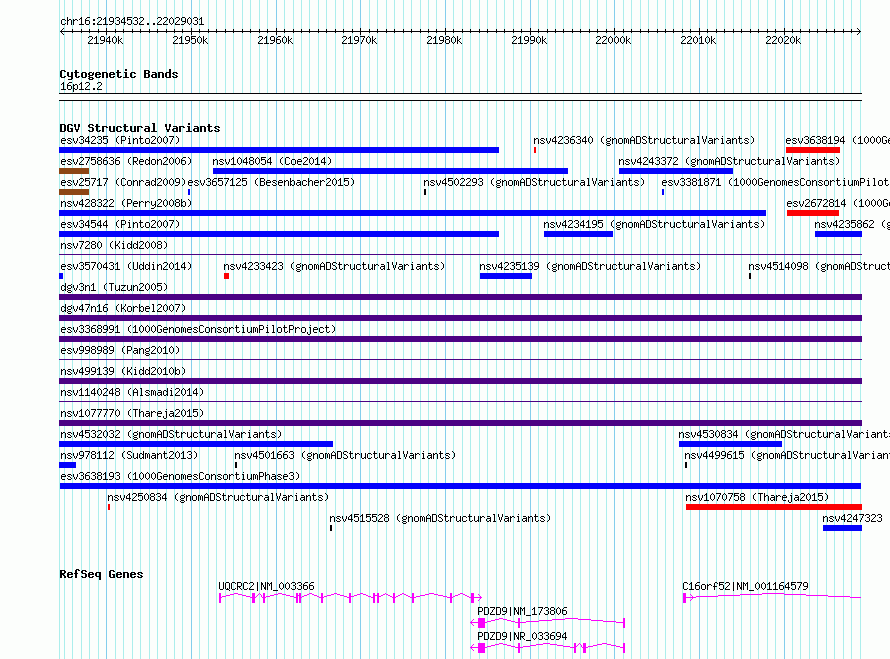Click the nsv1048054 (Coe2014) blue bar
This screenshot has height=659, width=890.
[391, 171]
